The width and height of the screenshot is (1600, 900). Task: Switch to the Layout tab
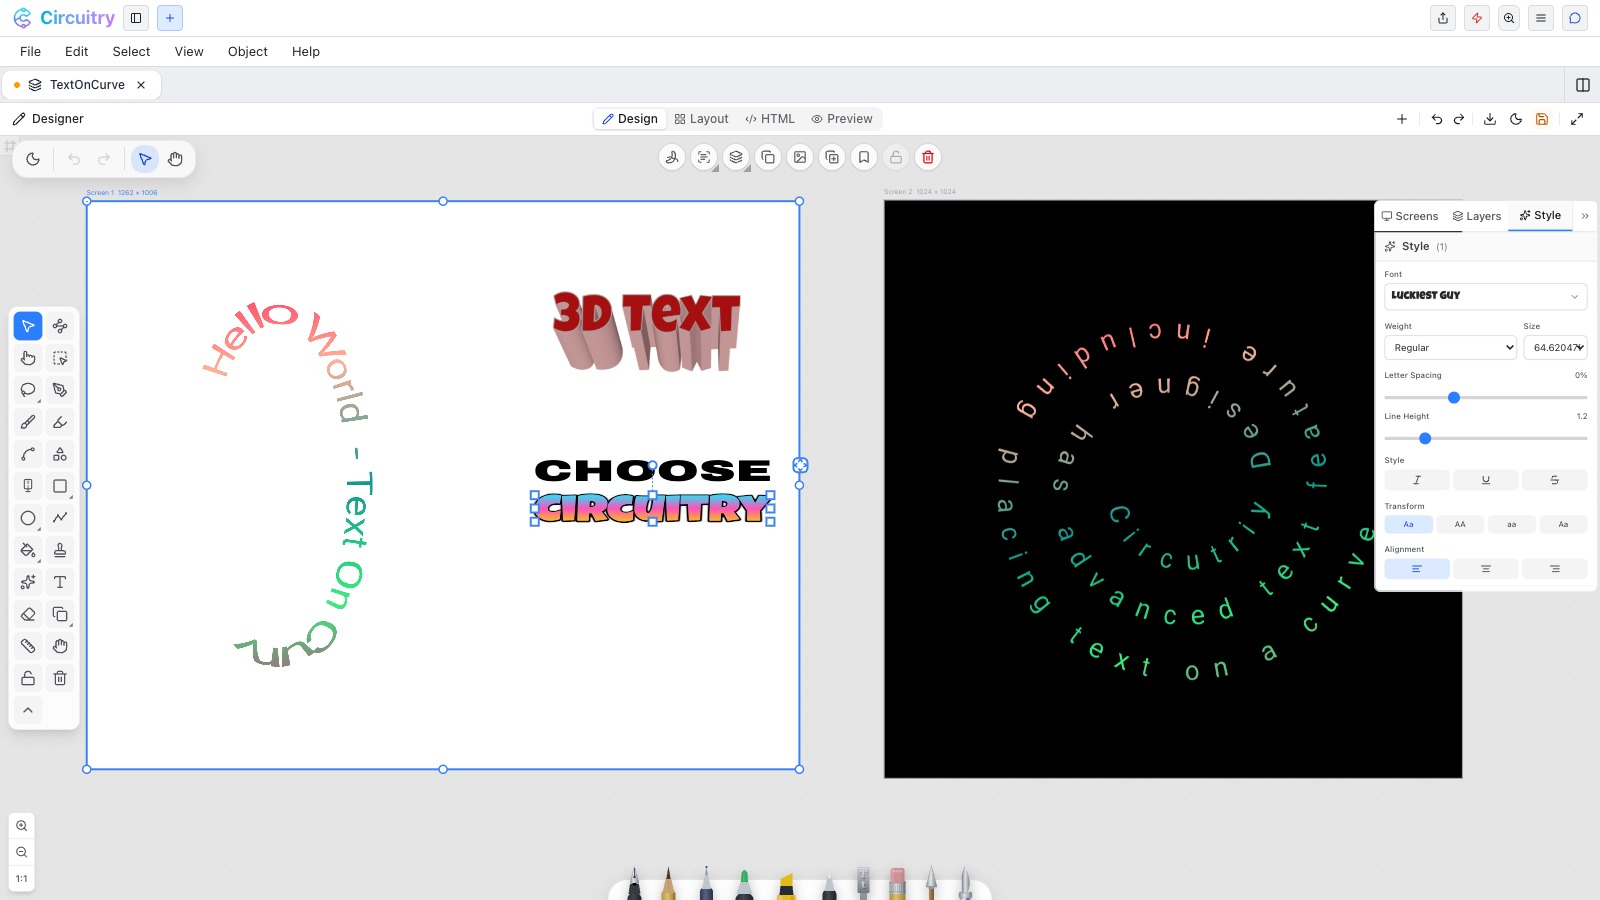click(x=702, y=119)
